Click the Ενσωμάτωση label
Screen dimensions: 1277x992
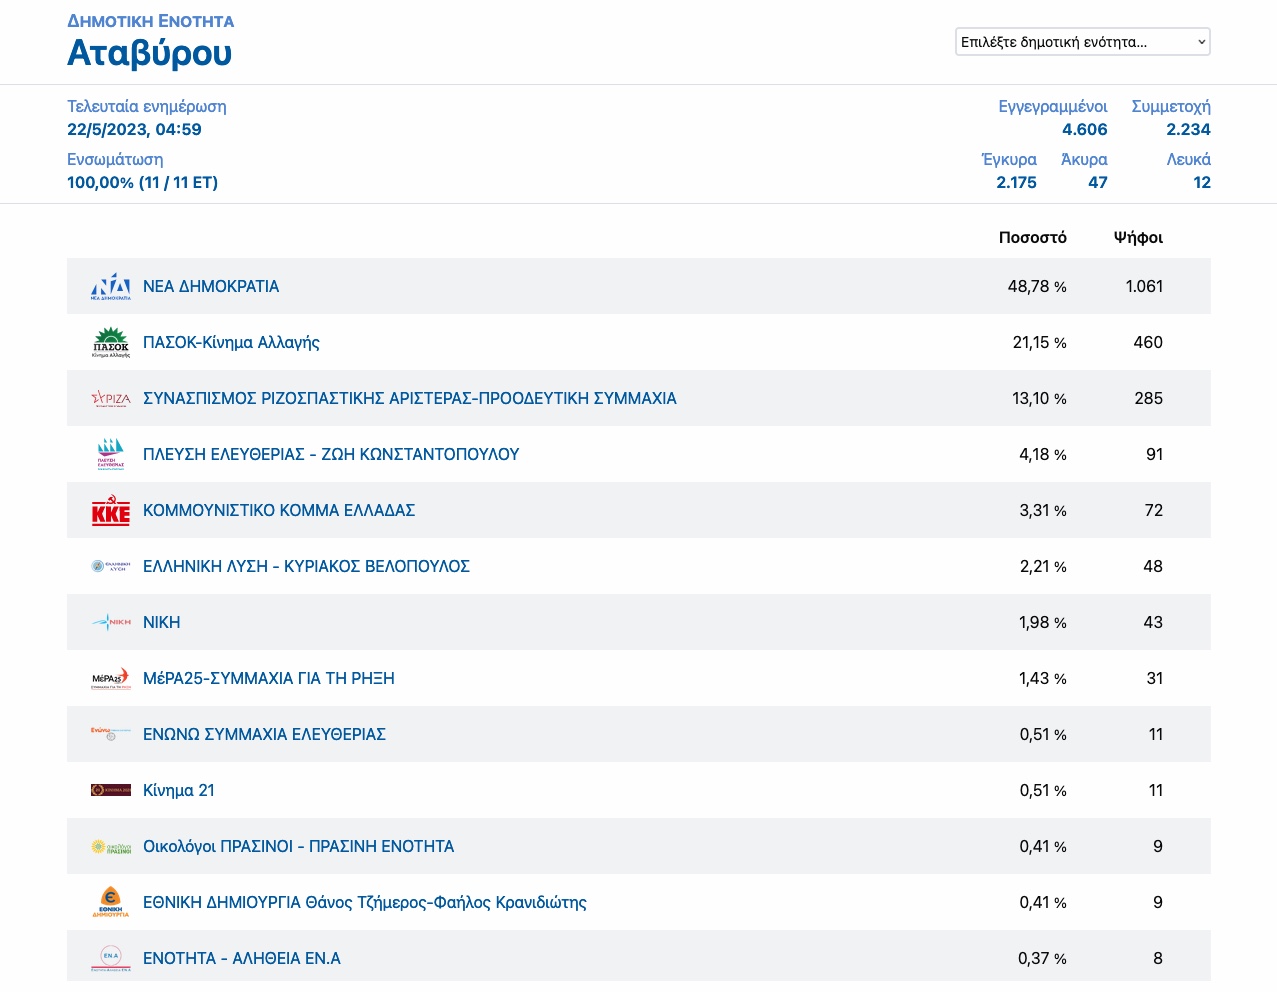point(115,159)
